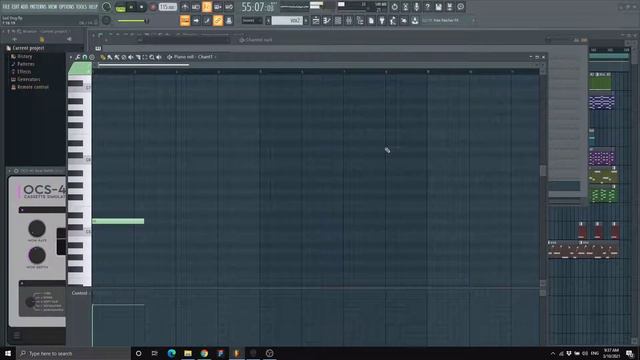Open the EDIT menu
The image size is (640, 360).
point(15,7)
